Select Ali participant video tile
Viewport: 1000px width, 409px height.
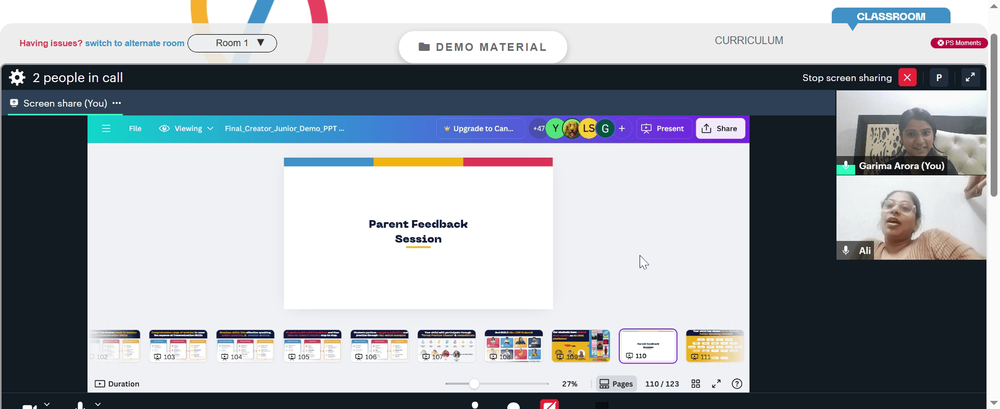click(911, 218)
